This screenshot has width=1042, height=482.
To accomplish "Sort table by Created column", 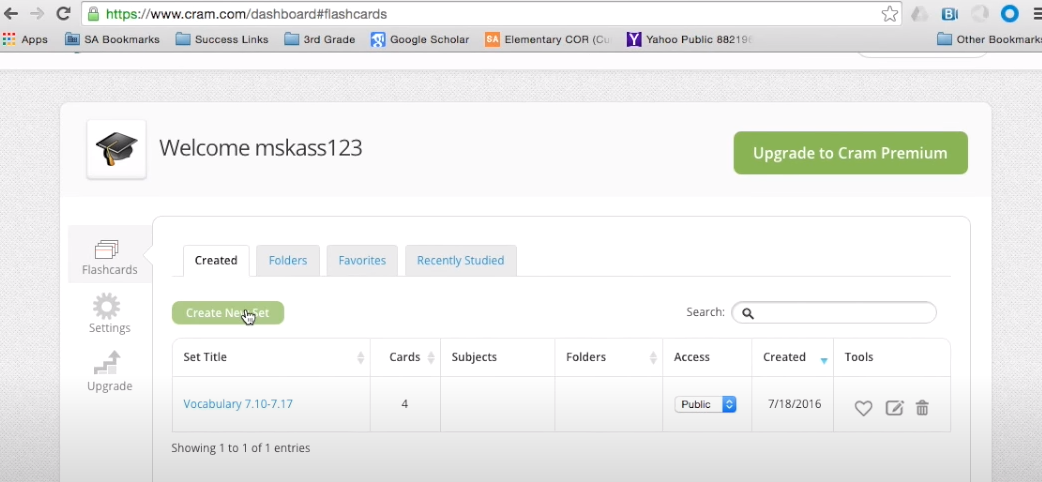I will (x=793, y=357).
